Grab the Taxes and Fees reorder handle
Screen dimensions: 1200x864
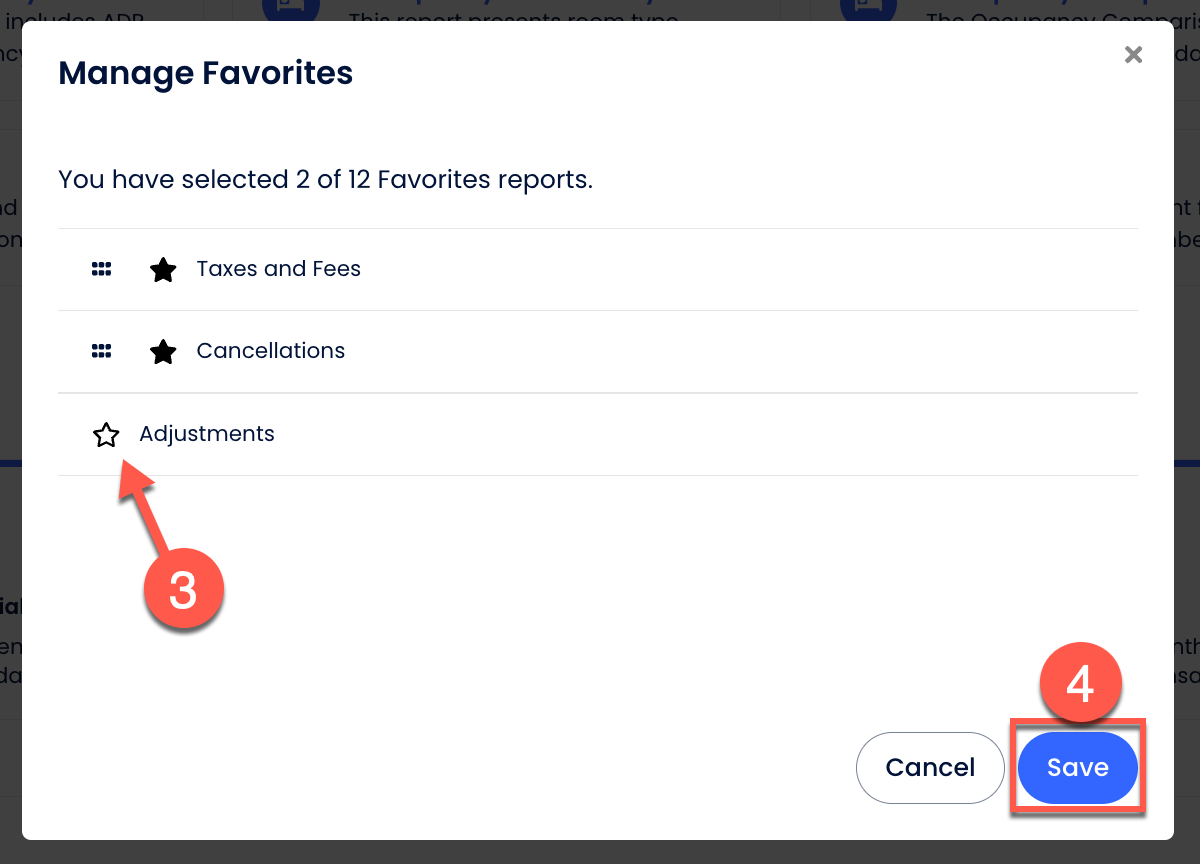[101, 270]
